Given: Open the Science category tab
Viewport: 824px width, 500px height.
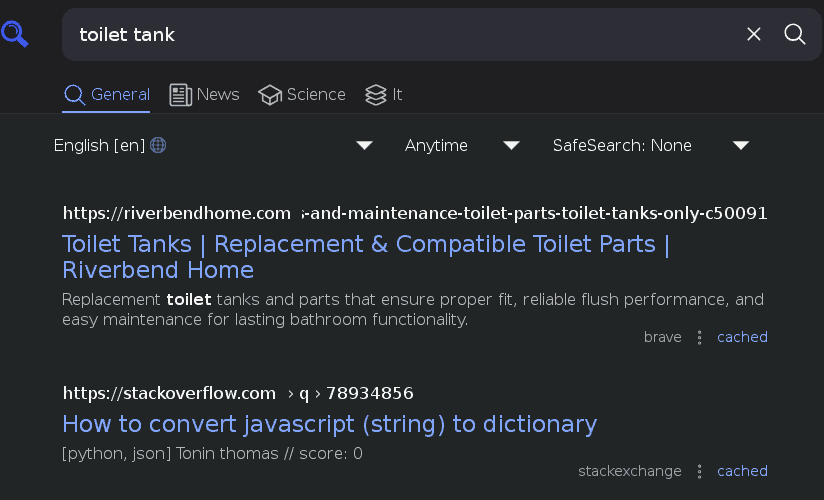Looking at the screenshot, I should (302, 95).
